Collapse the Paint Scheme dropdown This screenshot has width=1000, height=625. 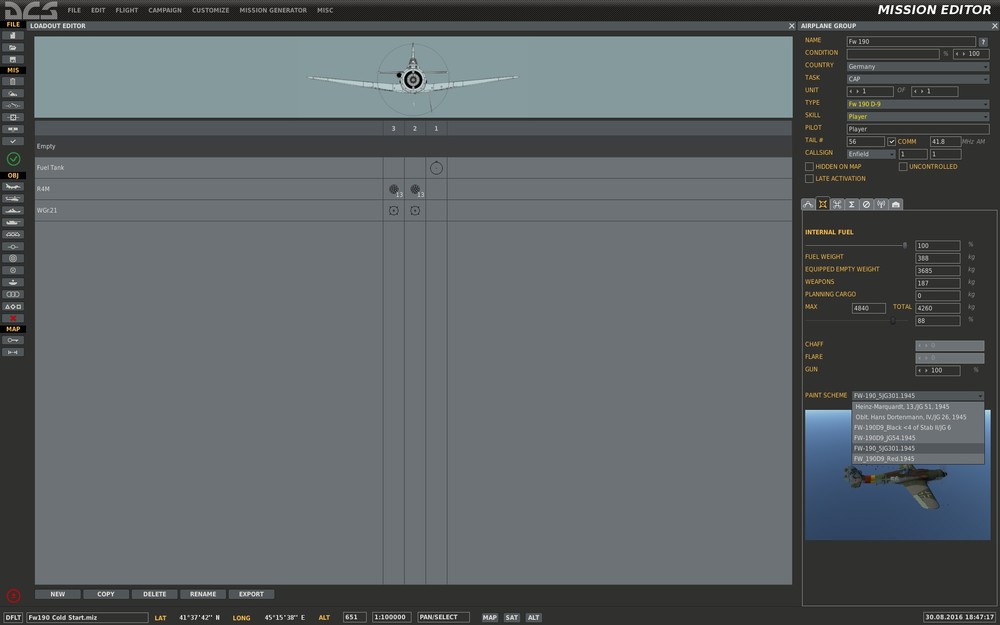918,396
